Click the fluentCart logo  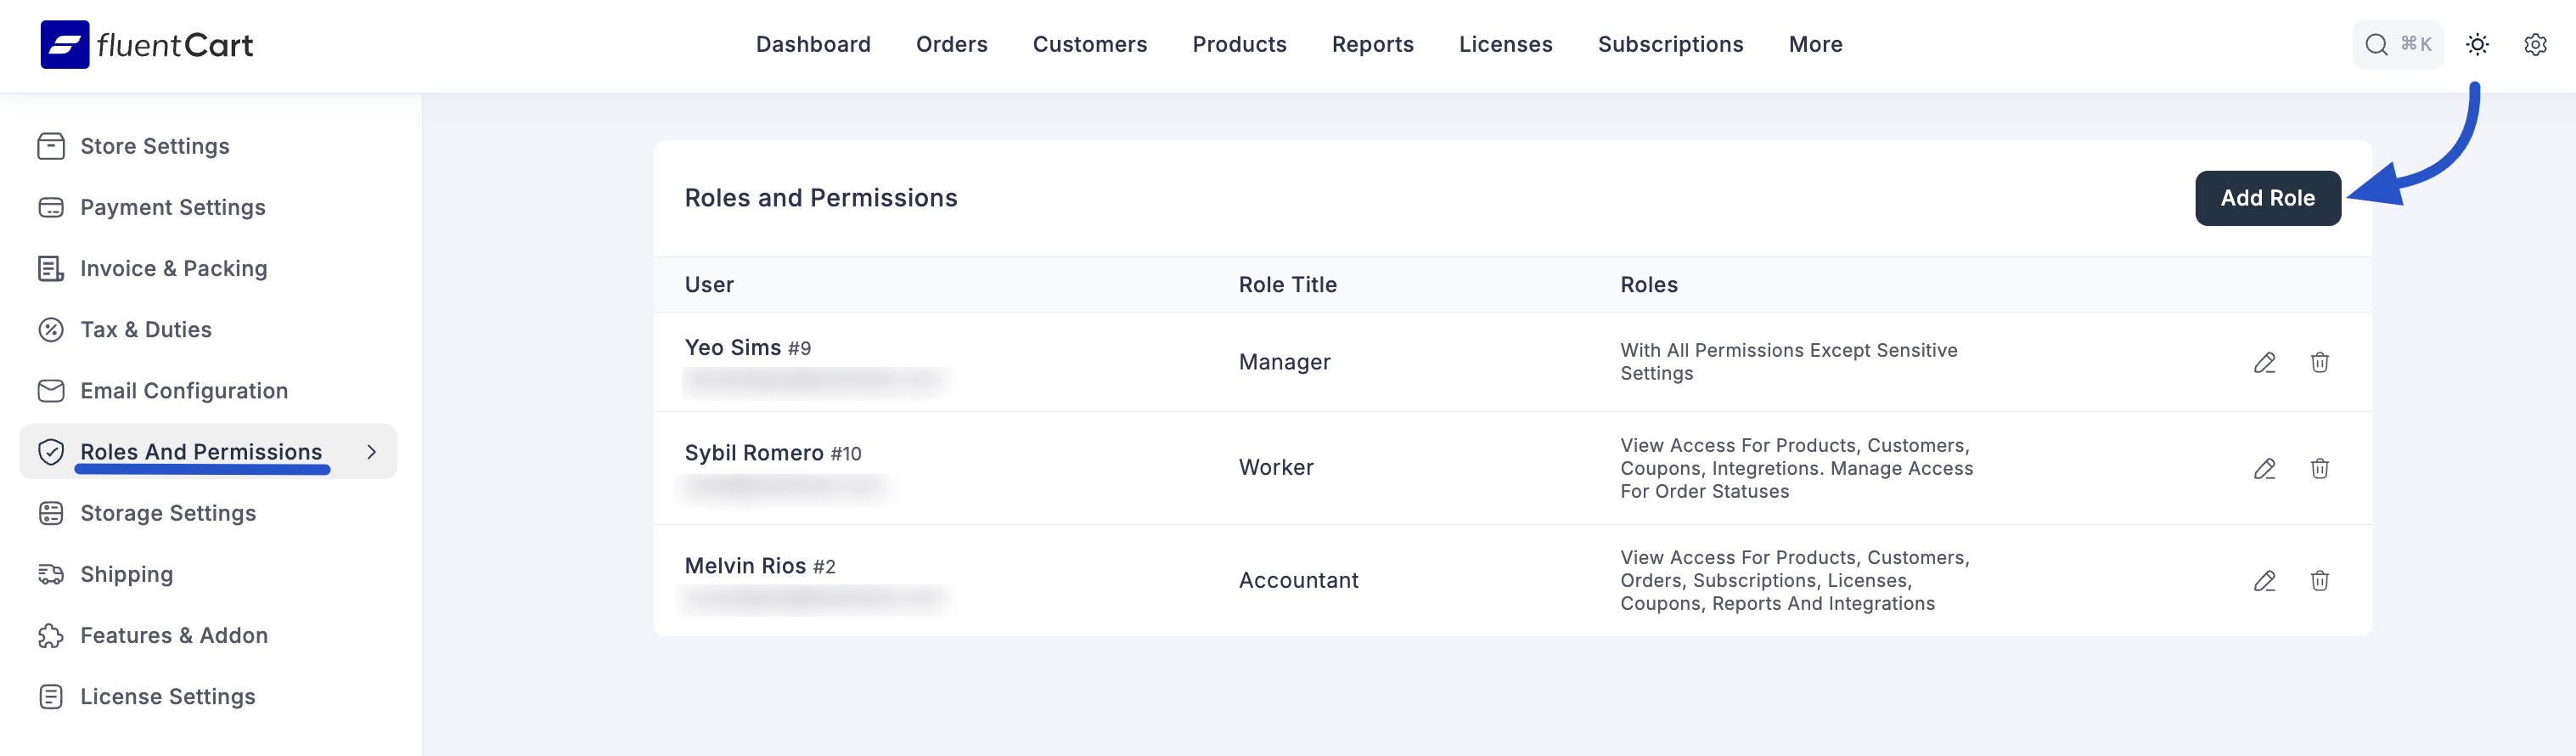pyautogui.click(x=146, y=44)
